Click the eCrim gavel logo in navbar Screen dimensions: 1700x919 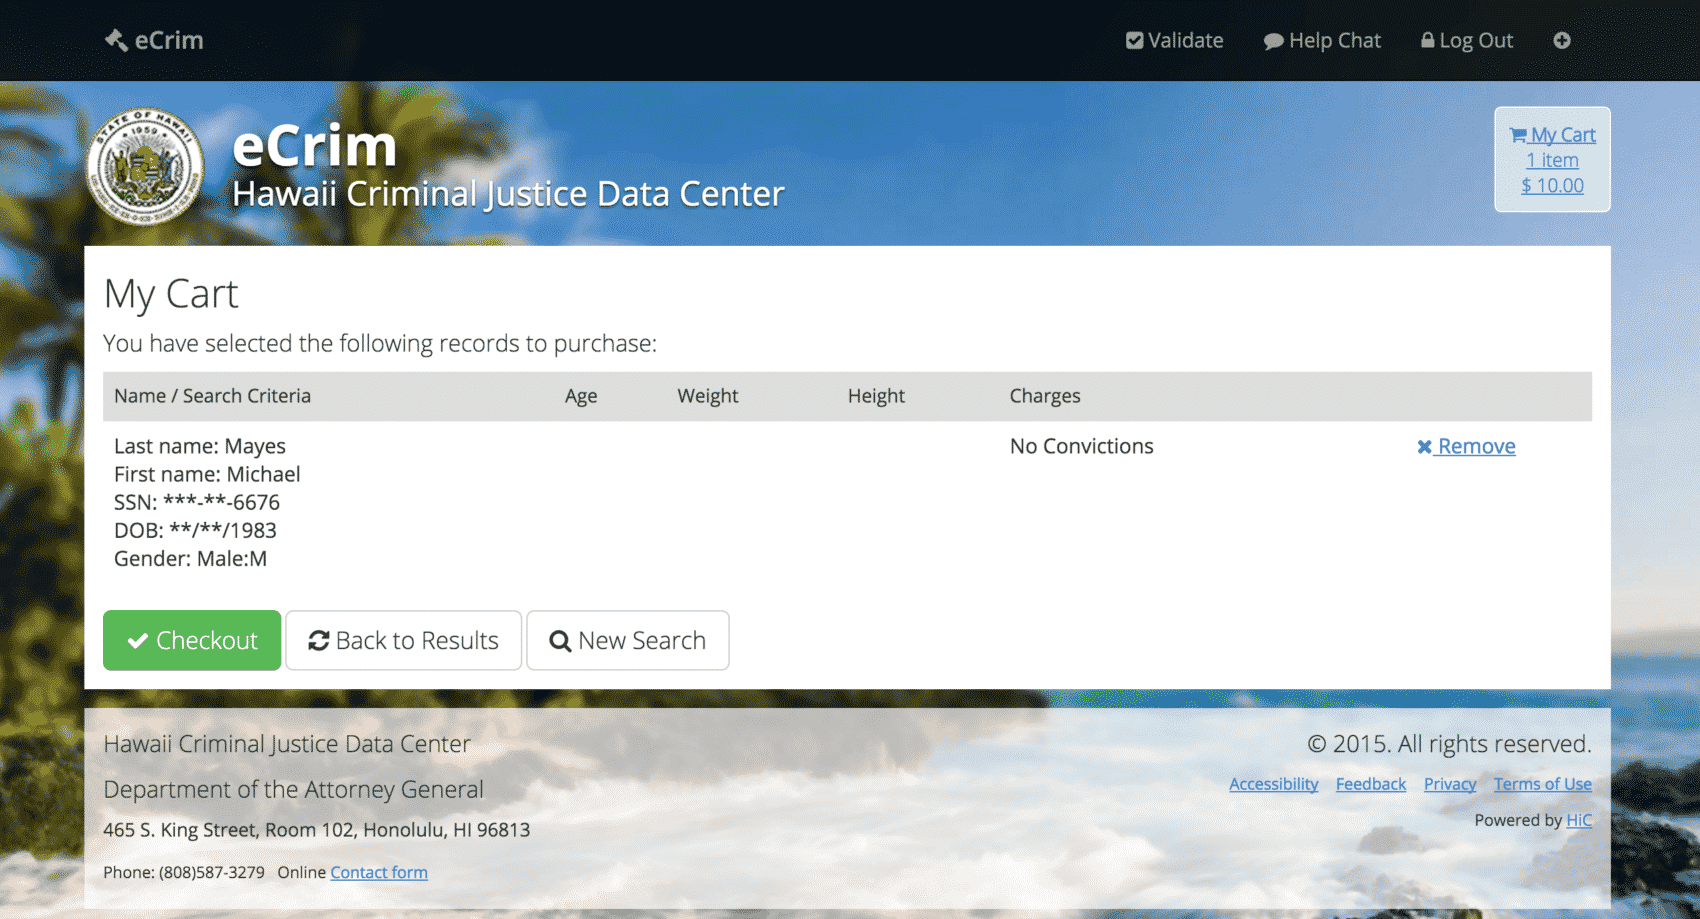tap(154, 40)
